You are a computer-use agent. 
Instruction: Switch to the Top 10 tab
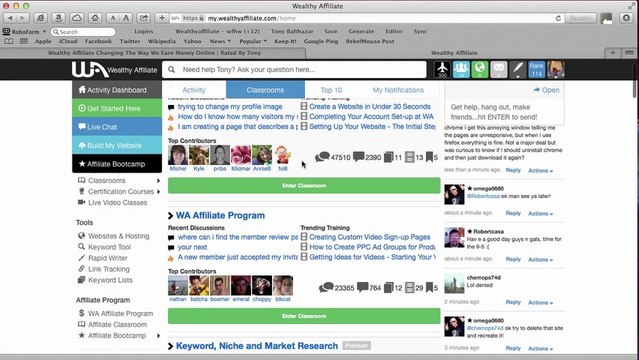[x=331, y=90]
